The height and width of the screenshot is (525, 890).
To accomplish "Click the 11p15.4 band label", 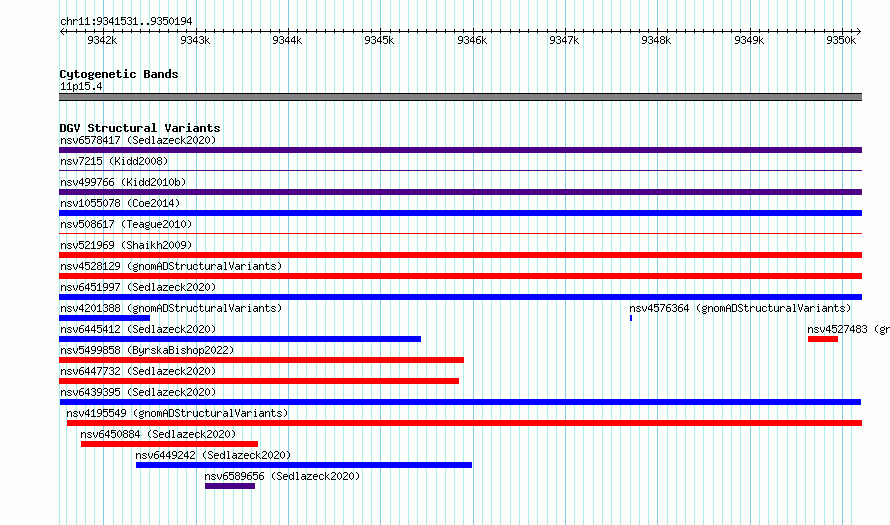I will [81, 86].
